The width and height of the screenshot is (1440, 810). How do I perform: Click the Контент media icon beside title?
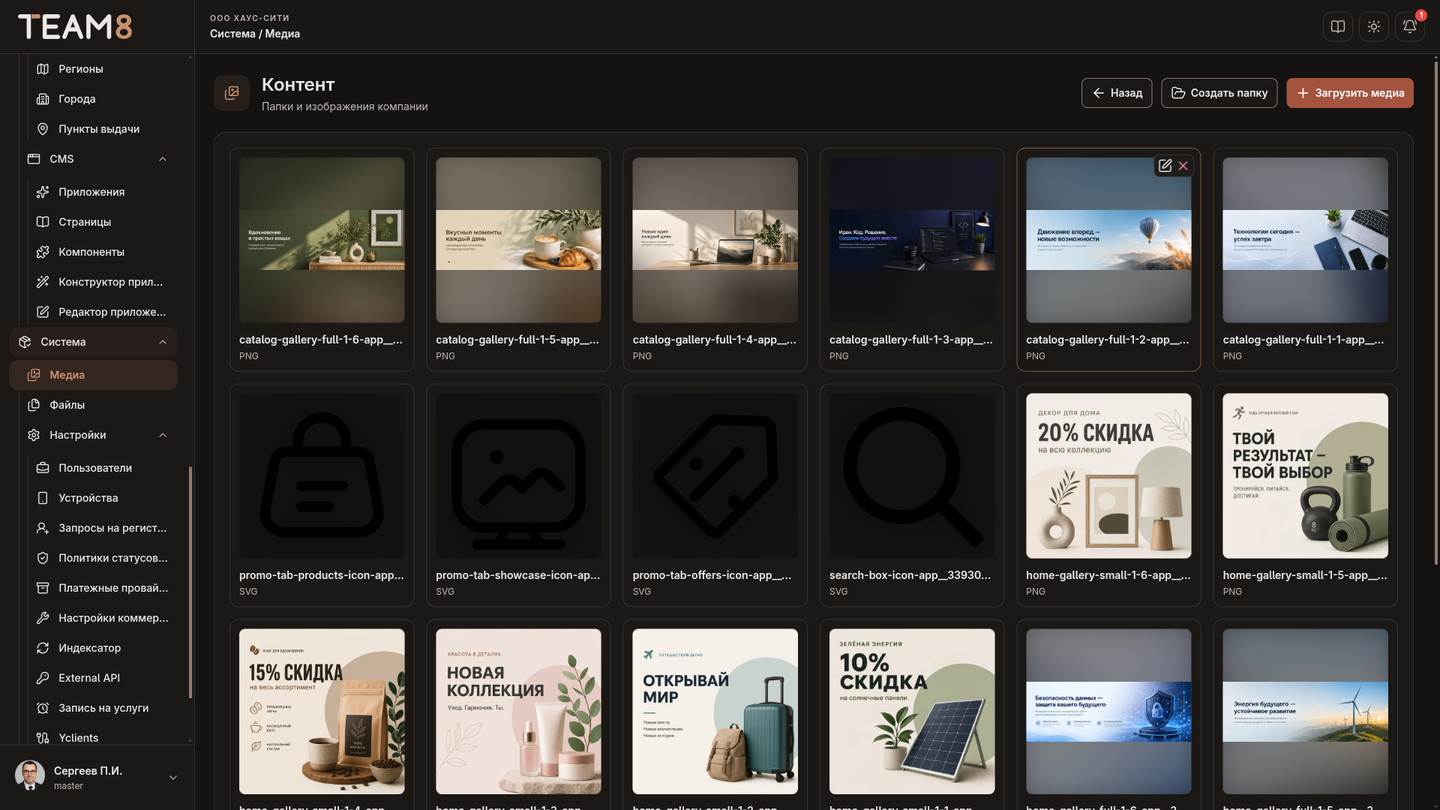(x=232, y=93)
